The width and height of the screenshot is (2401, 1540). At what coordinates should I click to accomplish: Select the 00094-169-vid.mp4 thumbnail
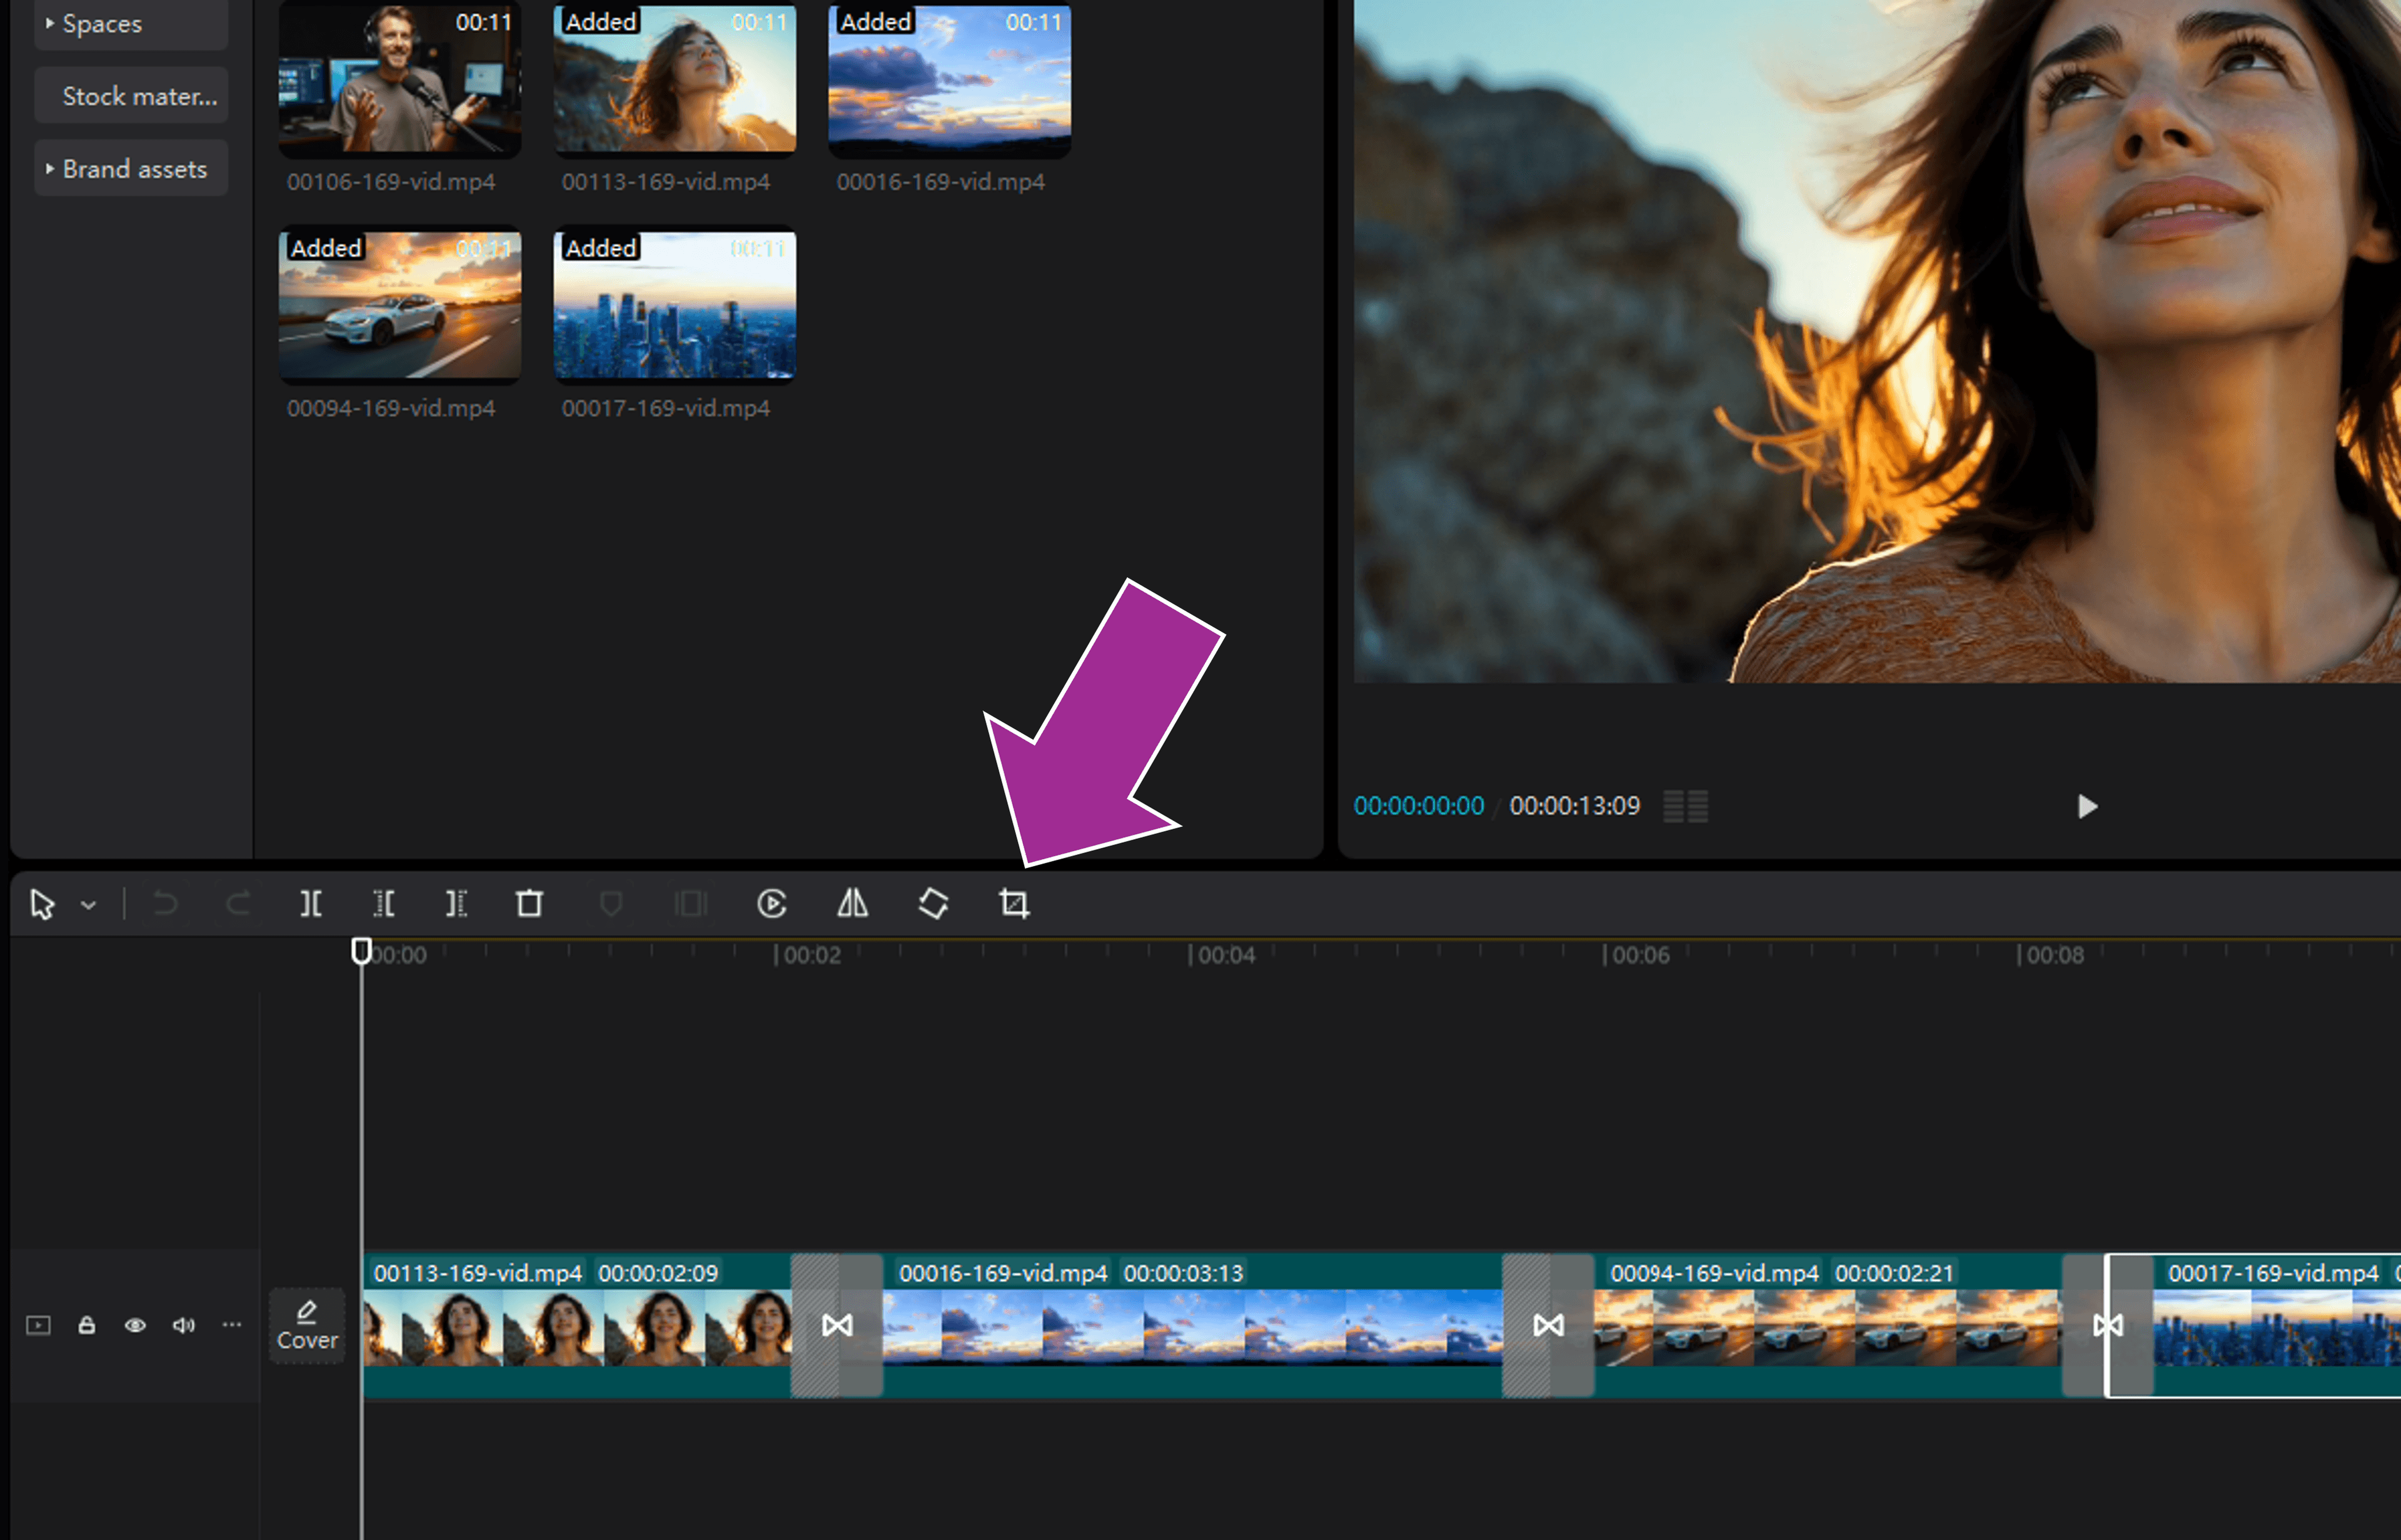pyautogui.click(x=399, y=306)
